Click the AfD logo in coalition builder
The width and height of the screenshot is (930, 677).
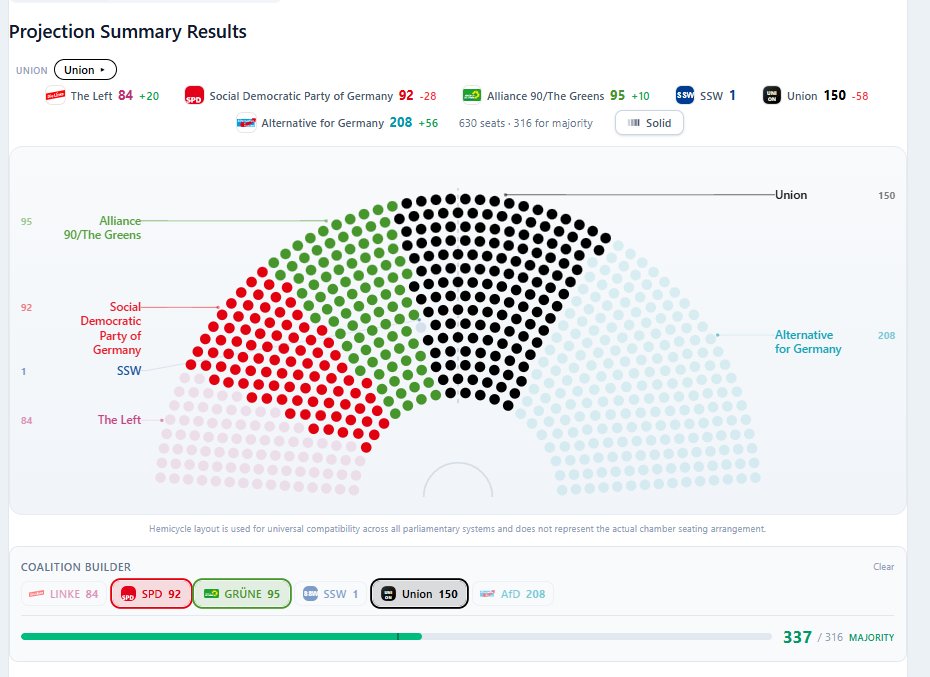[x=487, y=594]
